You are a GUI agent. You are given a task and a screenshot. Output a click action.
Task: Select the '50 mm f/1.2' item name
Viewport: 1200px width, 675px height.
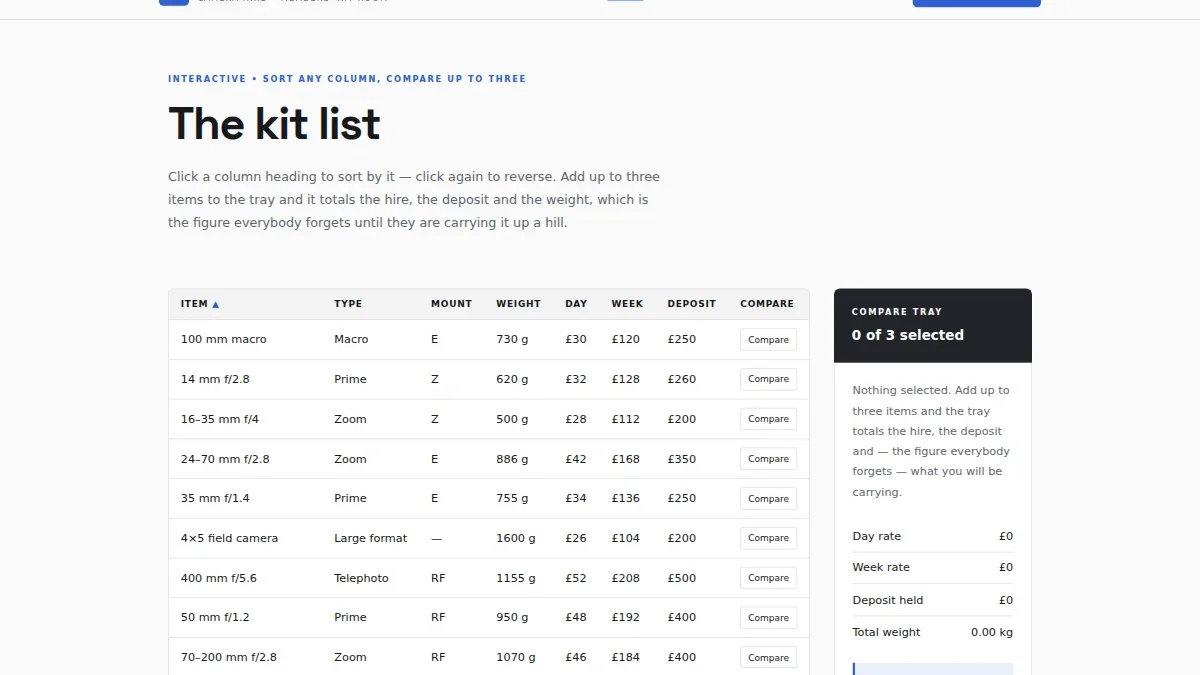tap(215, 618)
